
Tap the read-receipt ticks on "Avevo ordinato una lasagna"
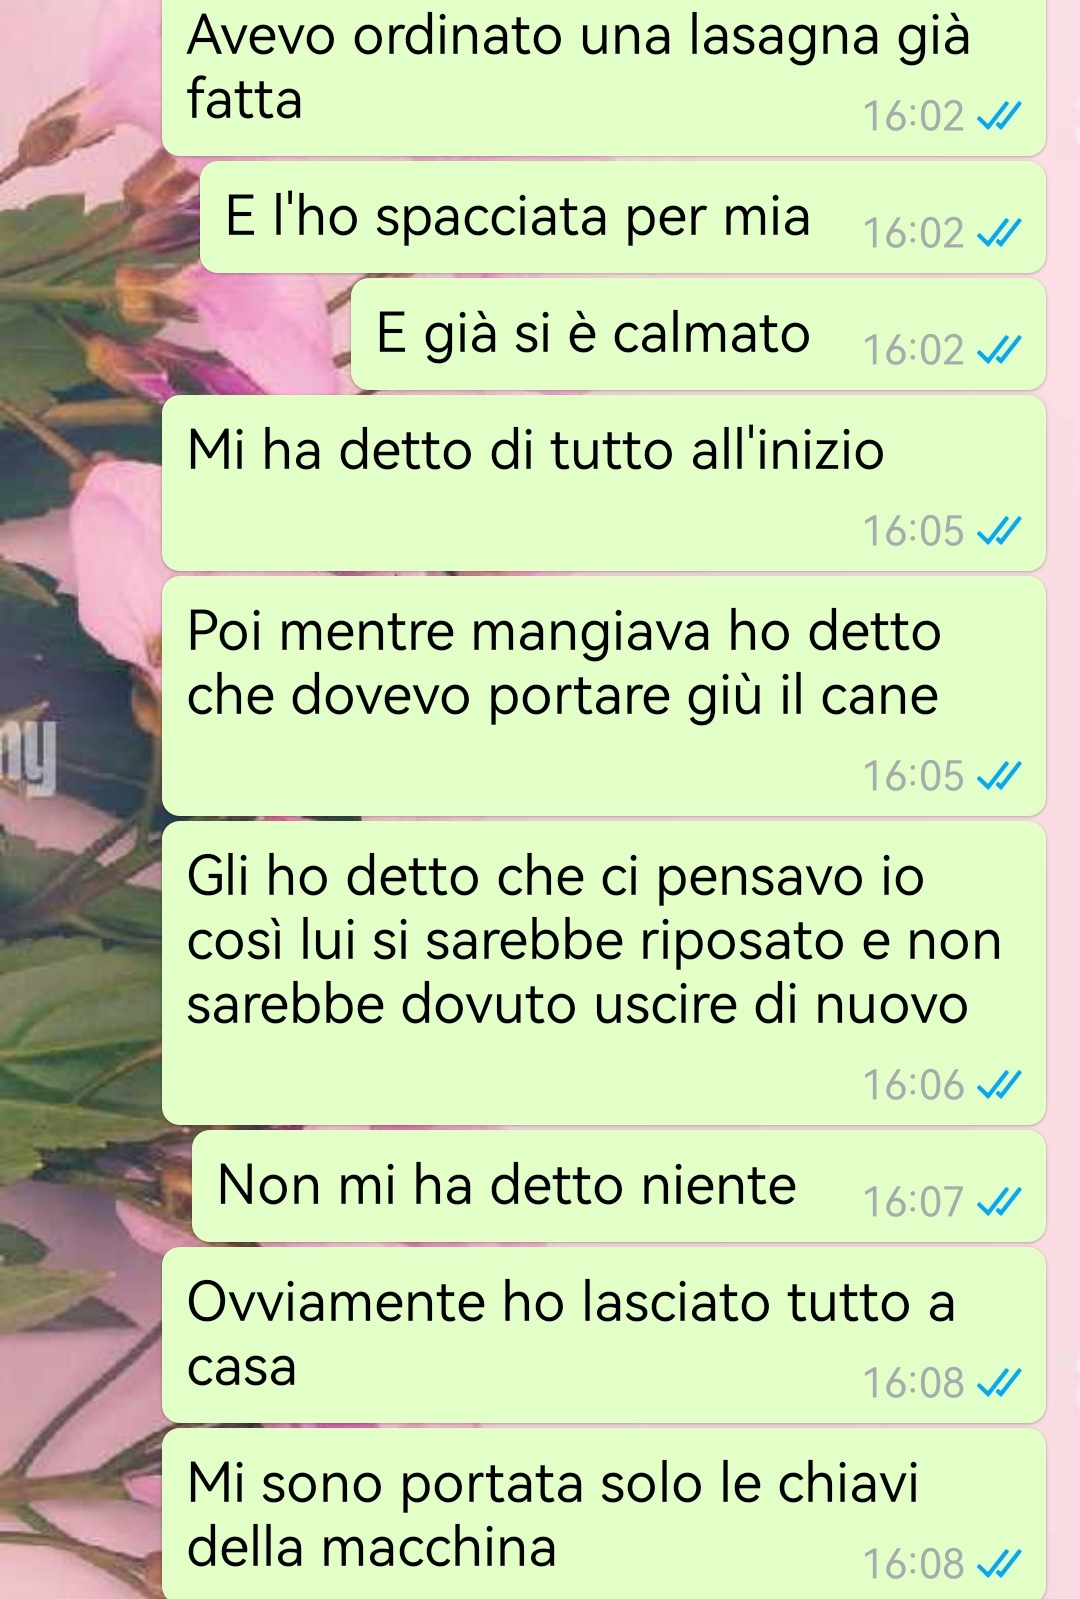click(999, 118)
